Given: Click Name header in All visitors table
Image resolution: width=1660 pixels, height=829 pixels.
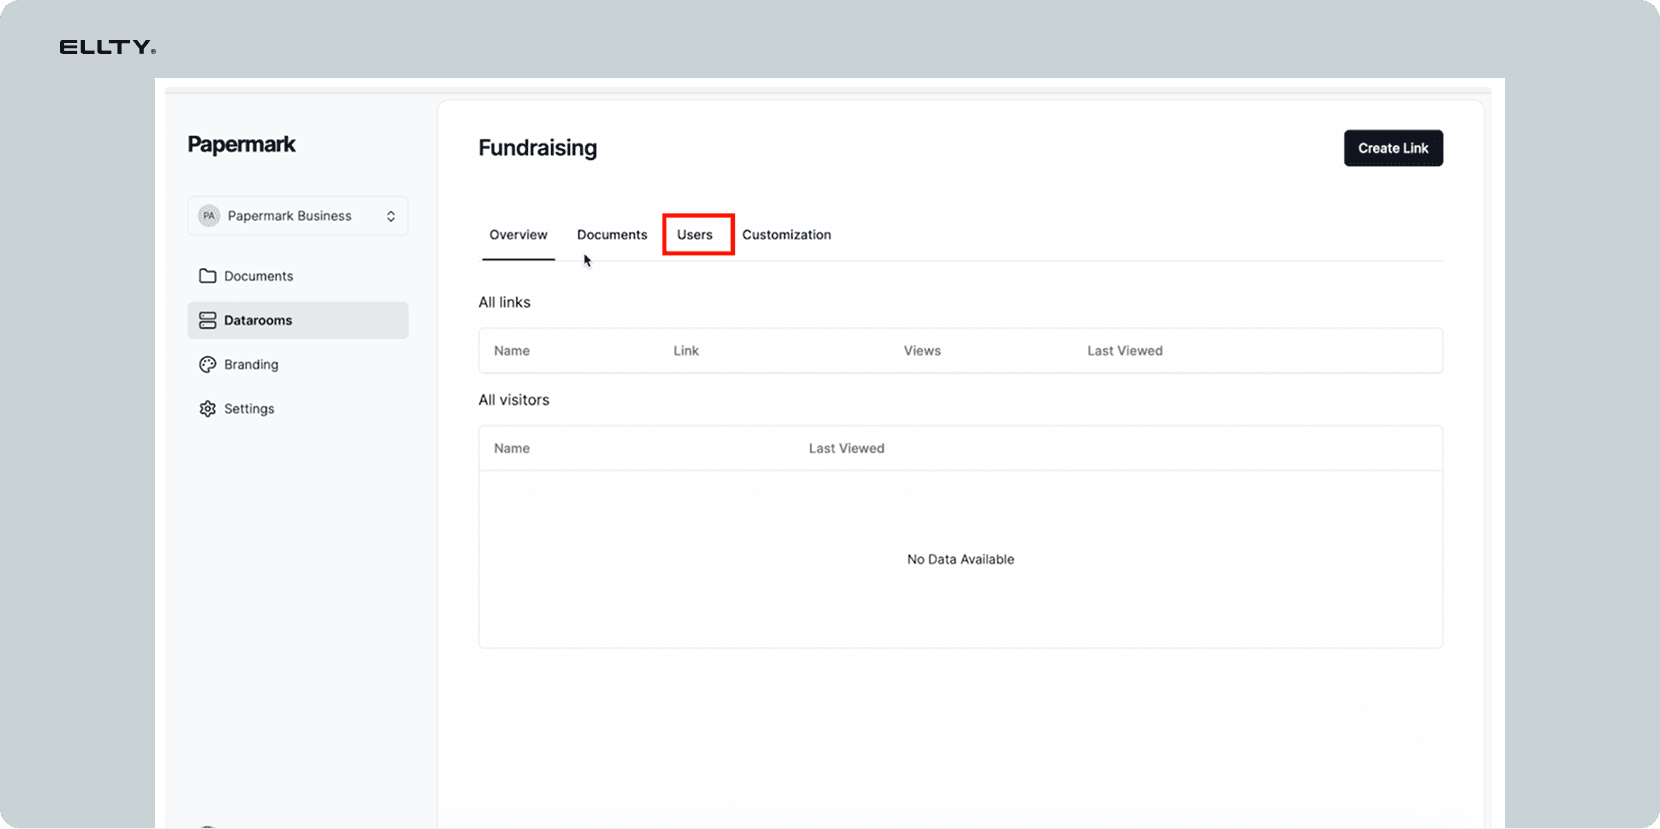Looking at the screenshot, I should (x=512, y=449).
